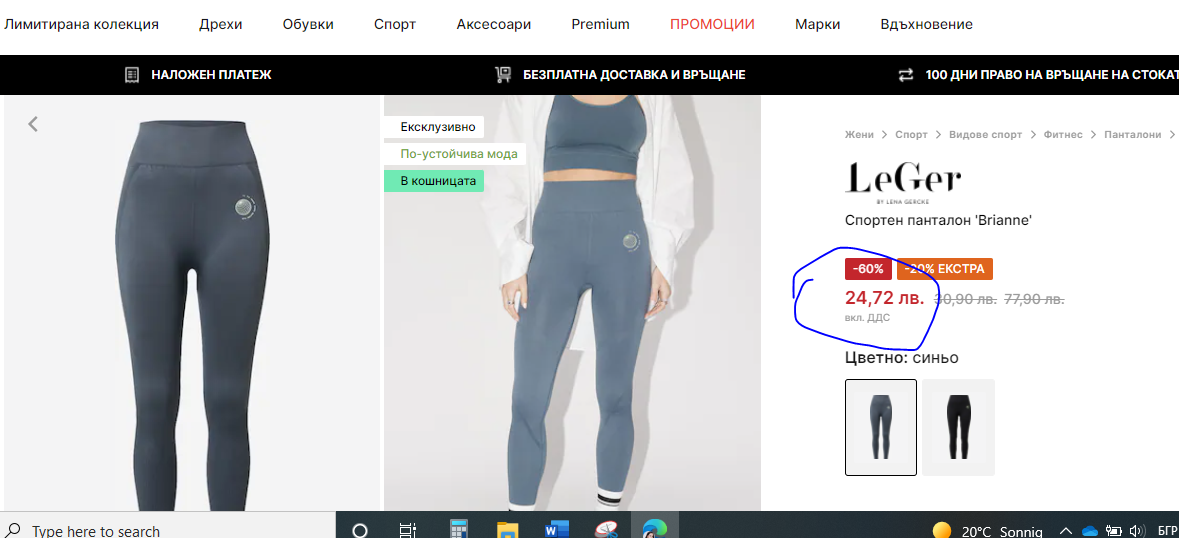Click the crossed-out 77,90 лв. price
The width and height of the screenshot is (1179, 538).
[1034, 300]
